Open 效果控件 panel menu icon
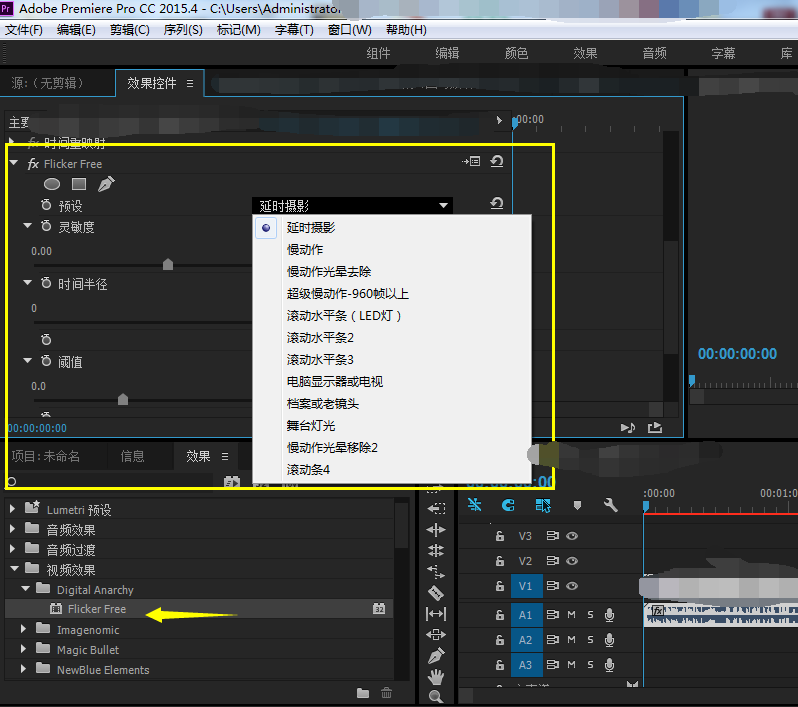 (190, 83)
